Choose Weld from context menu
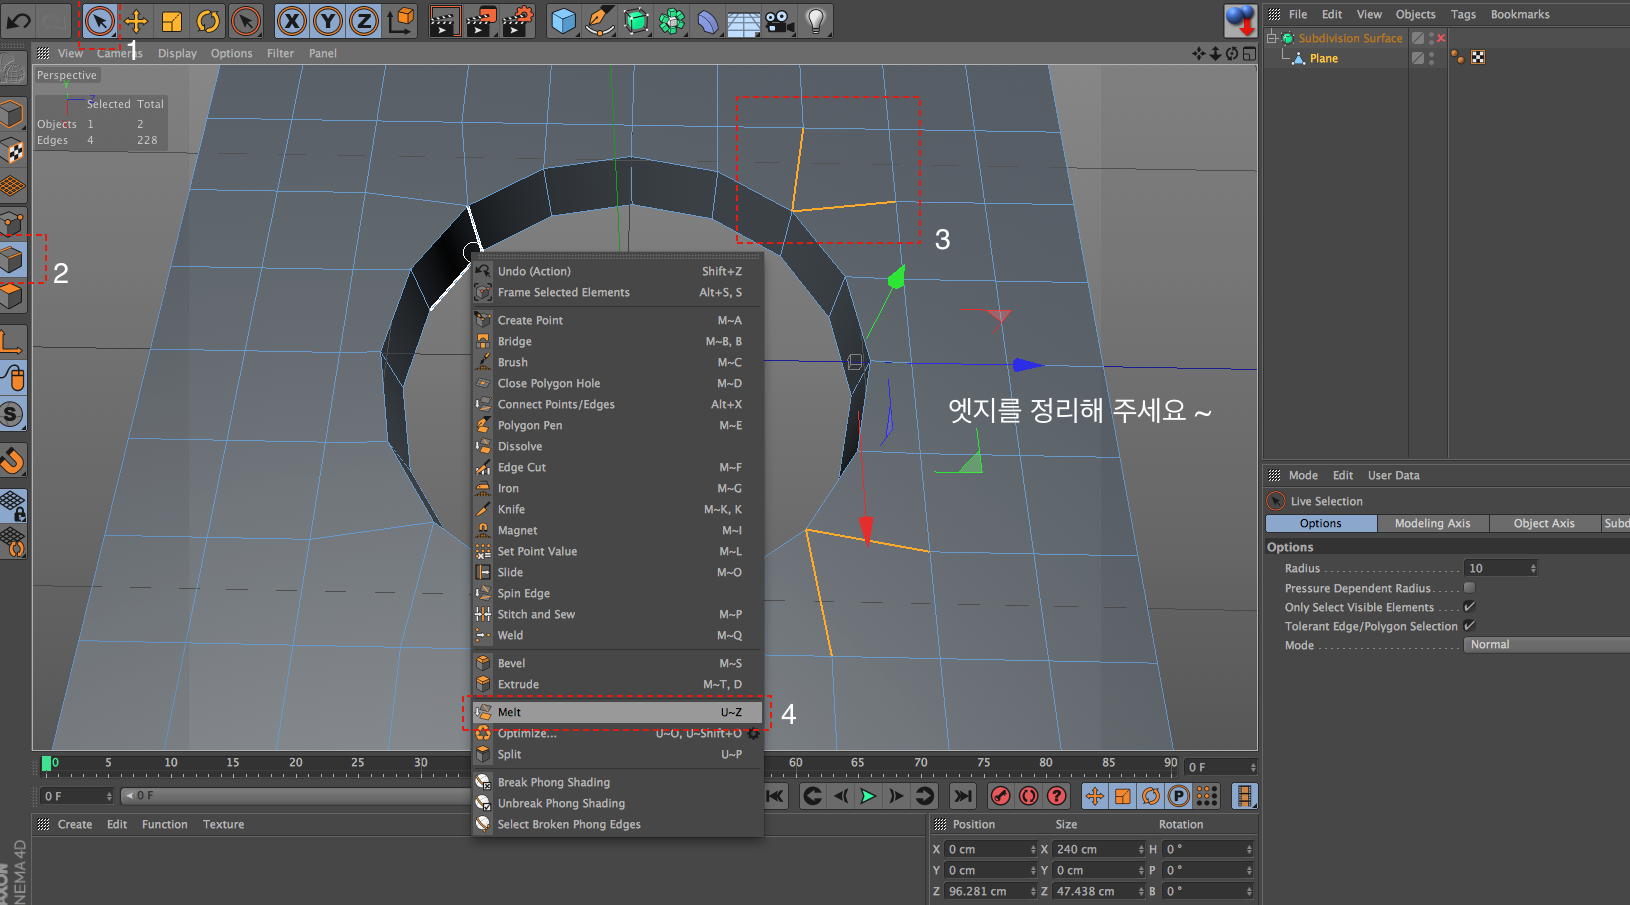Image resolution: width=1630 pixels, height=905 pixels. (617, 635)
